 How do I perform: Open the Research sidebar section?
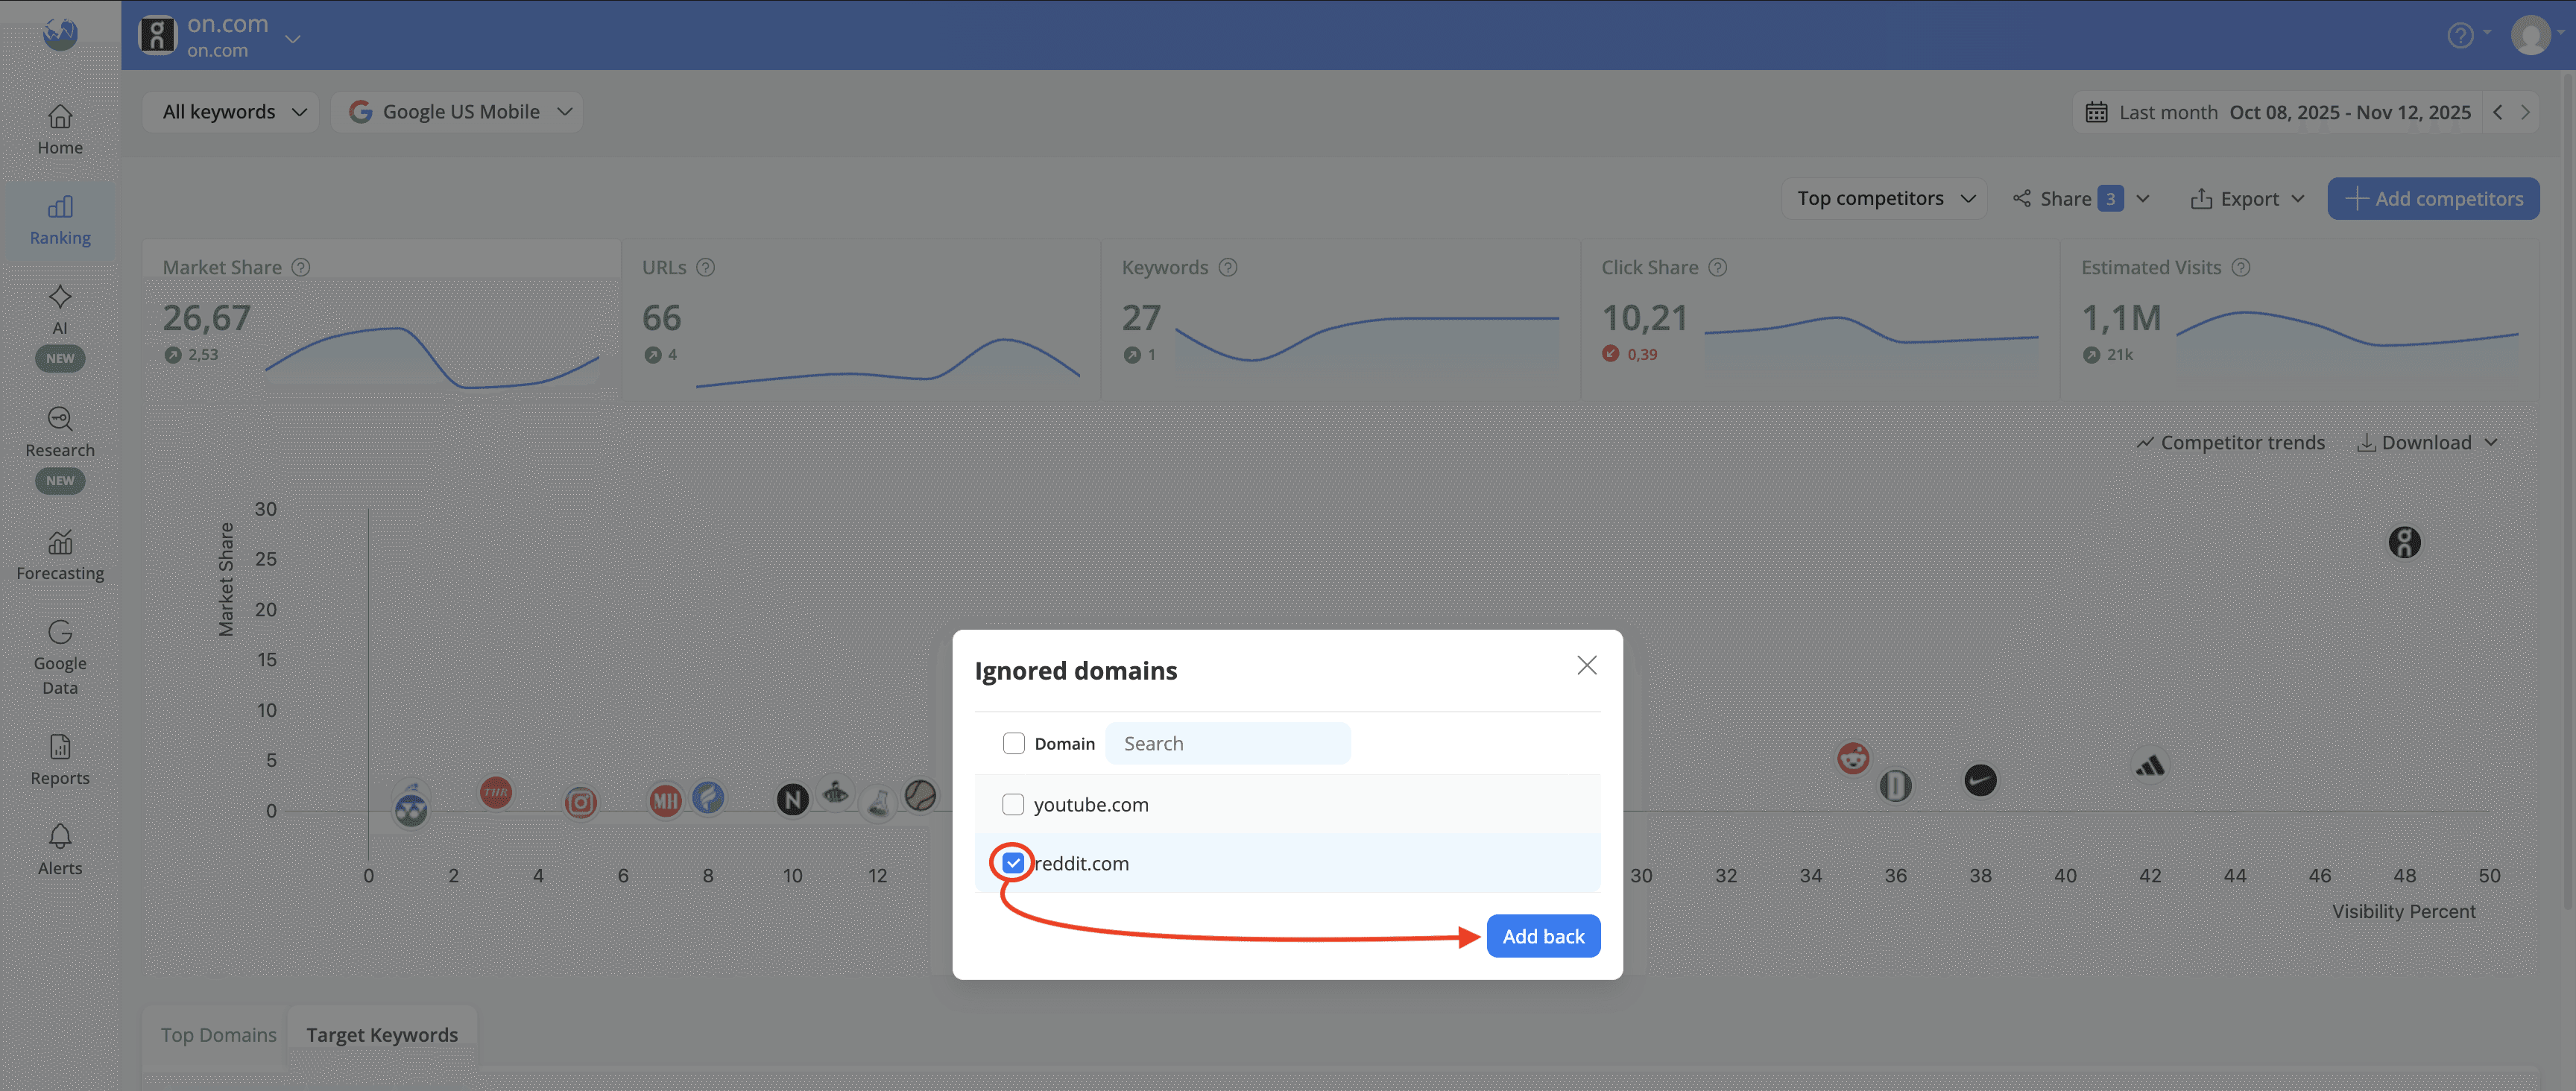[x=60, y=448]
